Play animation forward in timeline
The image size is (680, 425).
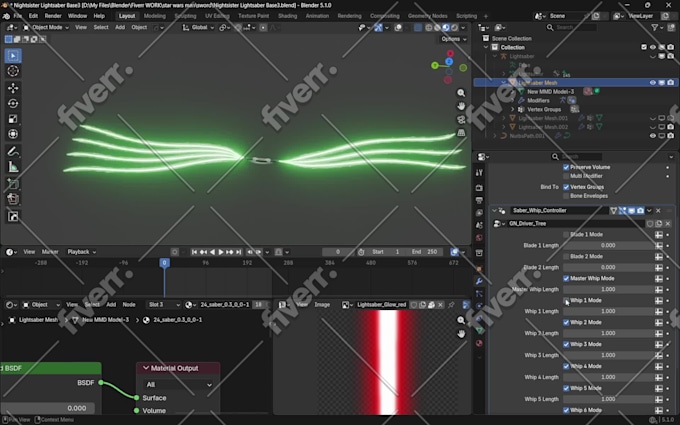[x=221, y=252]
